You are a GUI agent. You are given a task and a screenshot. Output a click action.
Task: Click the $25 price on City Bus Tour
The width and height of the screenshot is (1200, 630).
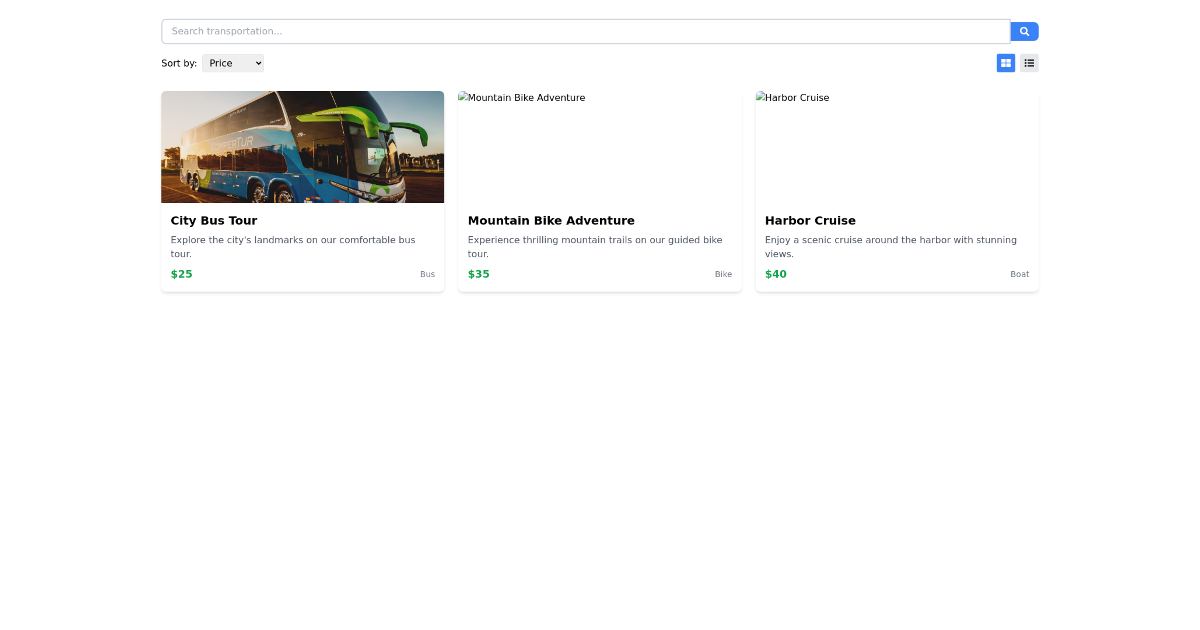(x=181, y=274)
